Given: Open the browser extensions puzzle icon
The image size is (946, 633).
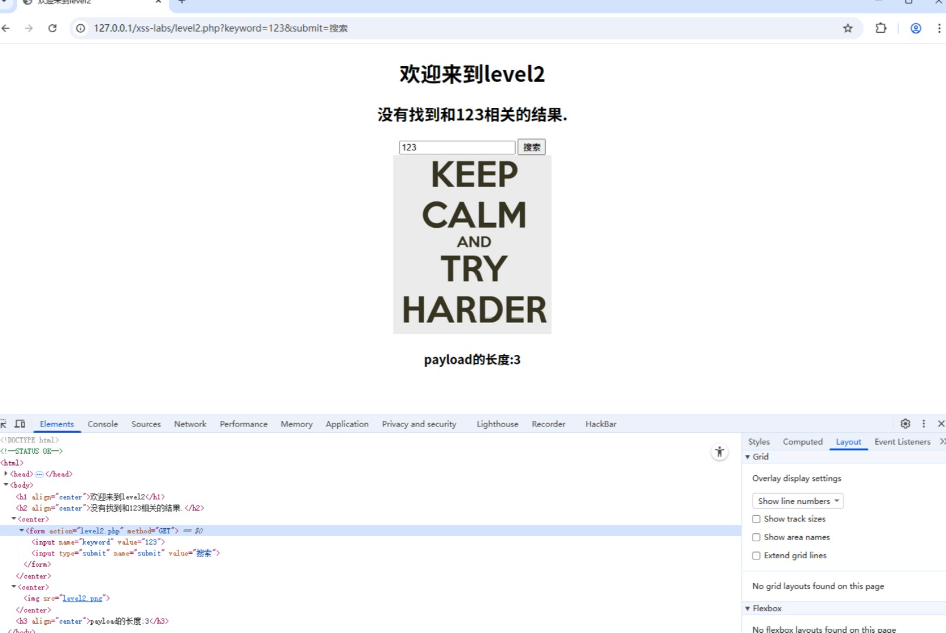Looking at the screenshot, I should [881, 28].
